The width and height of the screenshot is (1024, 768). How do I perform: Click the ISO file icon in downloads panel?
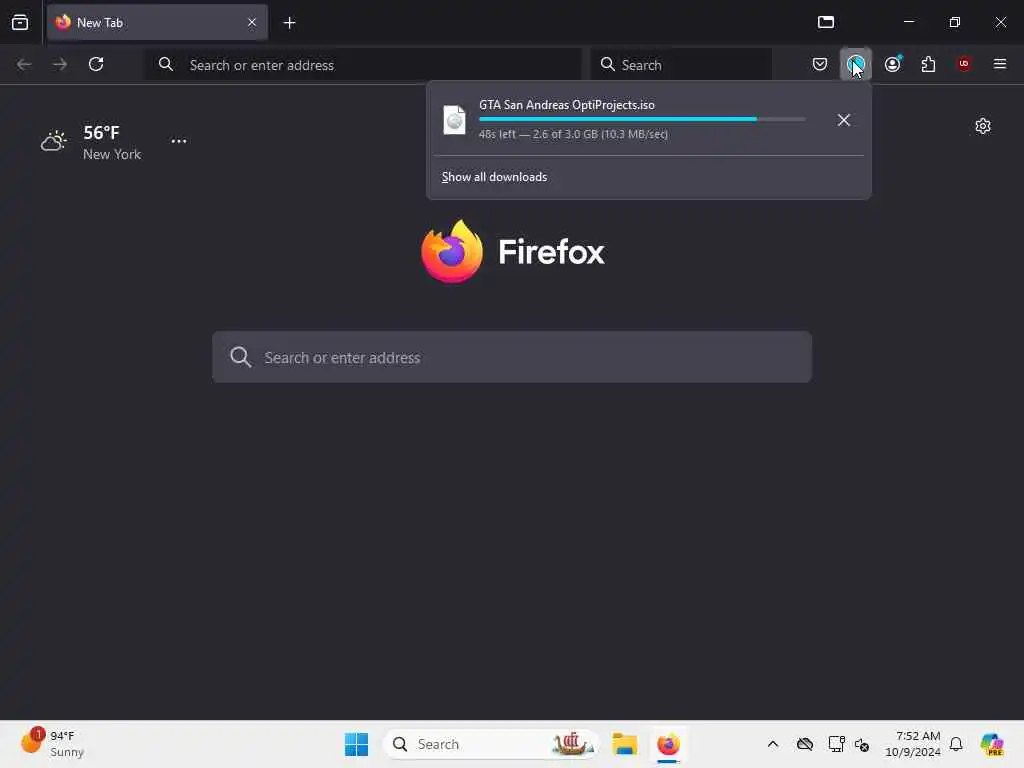(455, 120)
